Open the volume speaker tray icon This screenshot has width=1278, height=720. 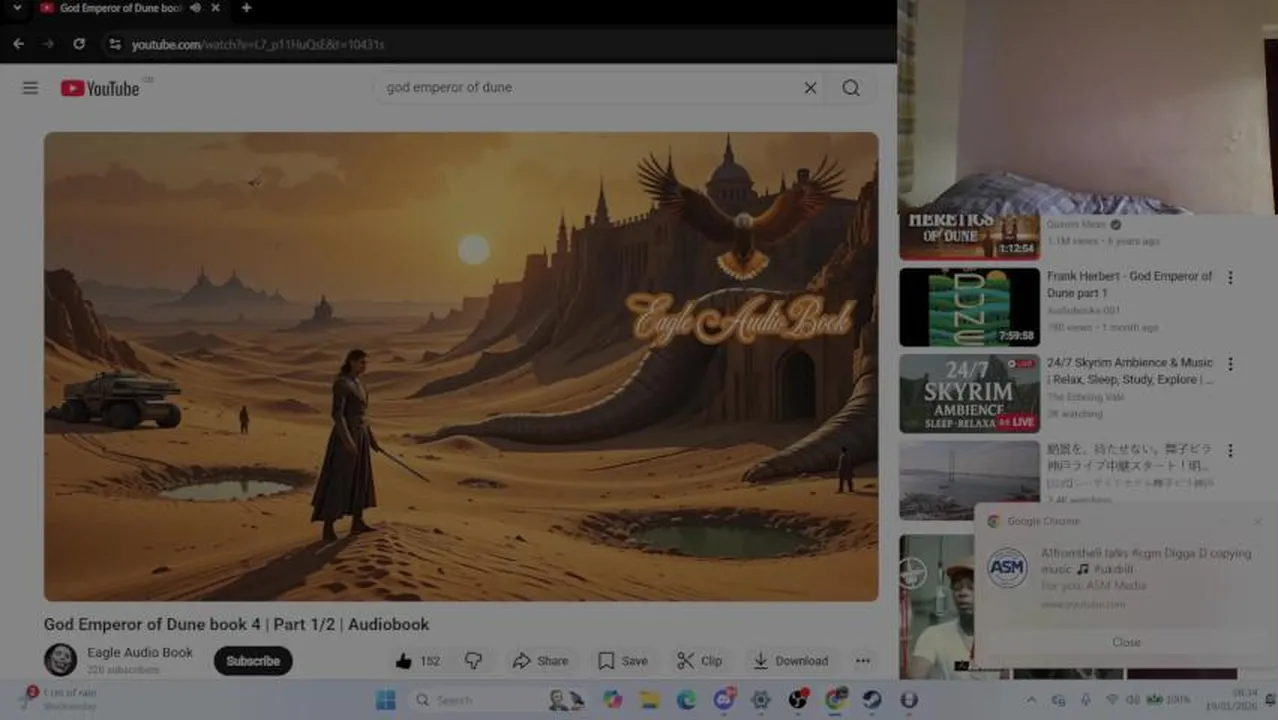tap(1133, 700)
